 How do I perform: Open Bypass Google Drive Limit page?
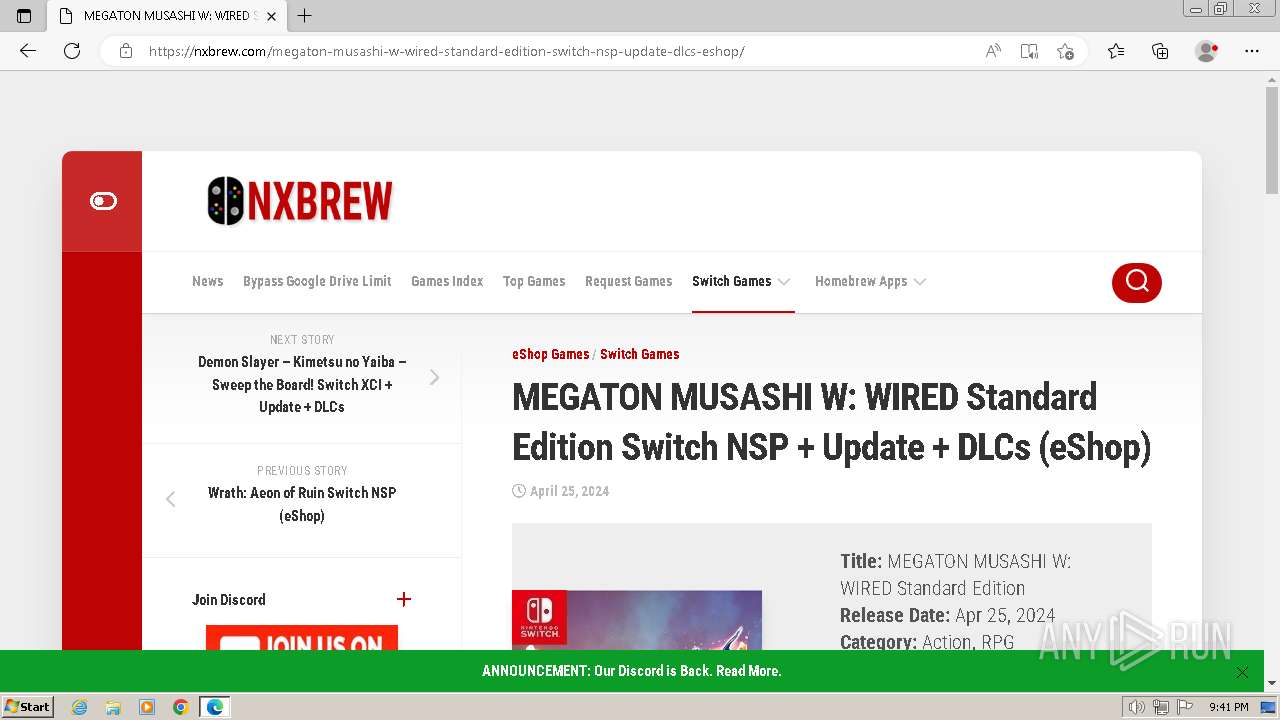(x=317, y=281)
